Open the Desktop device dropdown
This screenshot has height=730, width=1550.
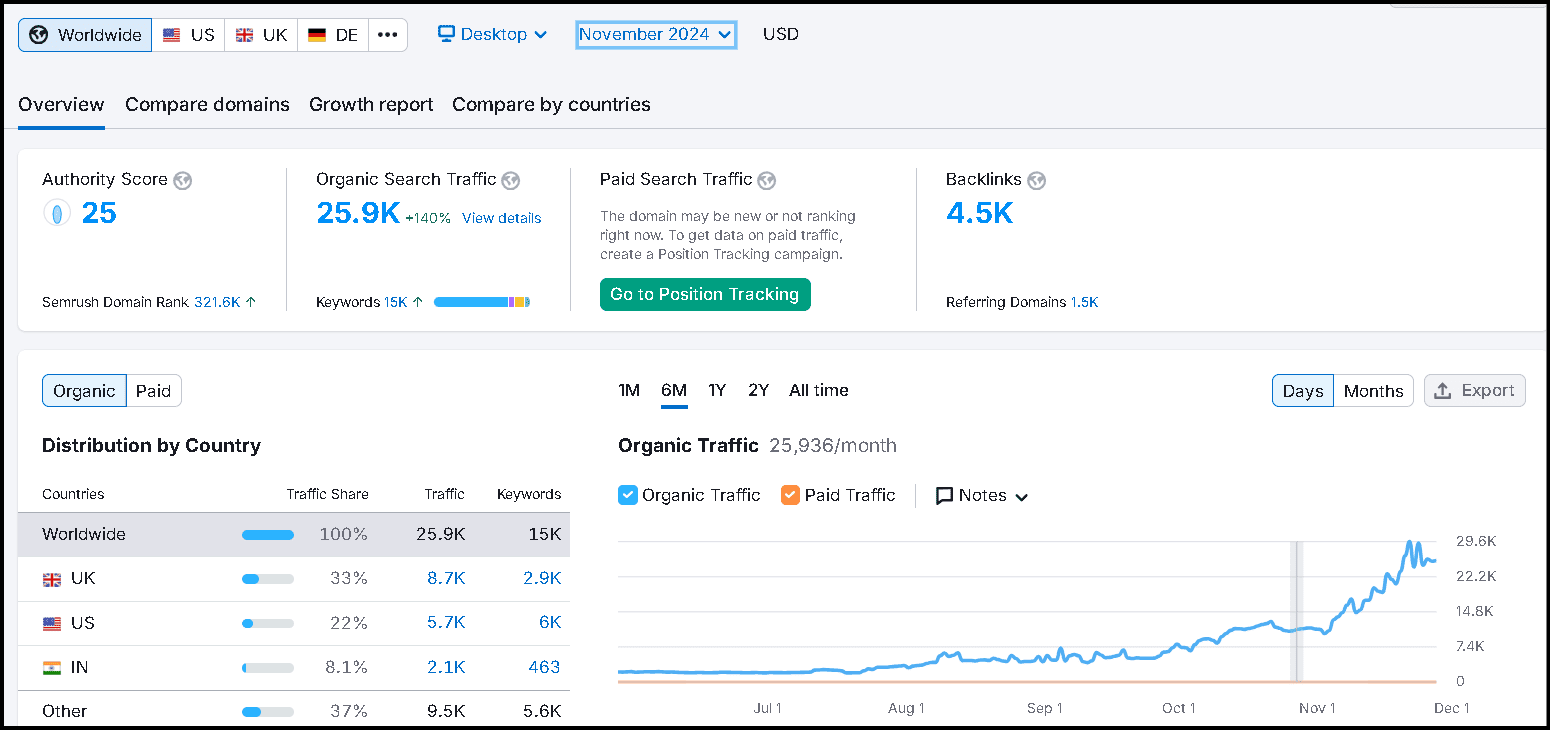click(493, 35)
